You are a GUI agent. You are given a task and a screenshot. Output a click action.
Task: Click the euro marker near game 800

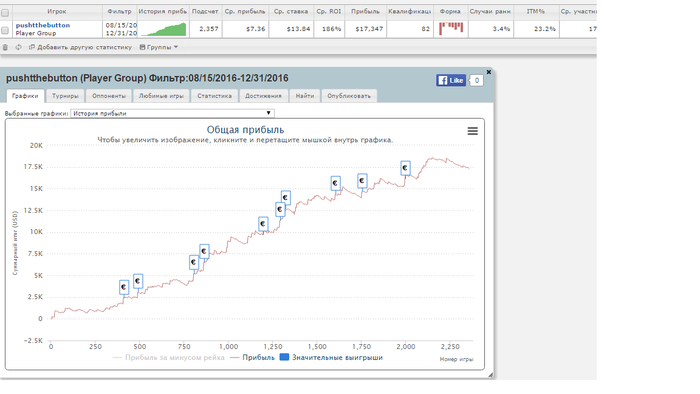tap(193, 262)
